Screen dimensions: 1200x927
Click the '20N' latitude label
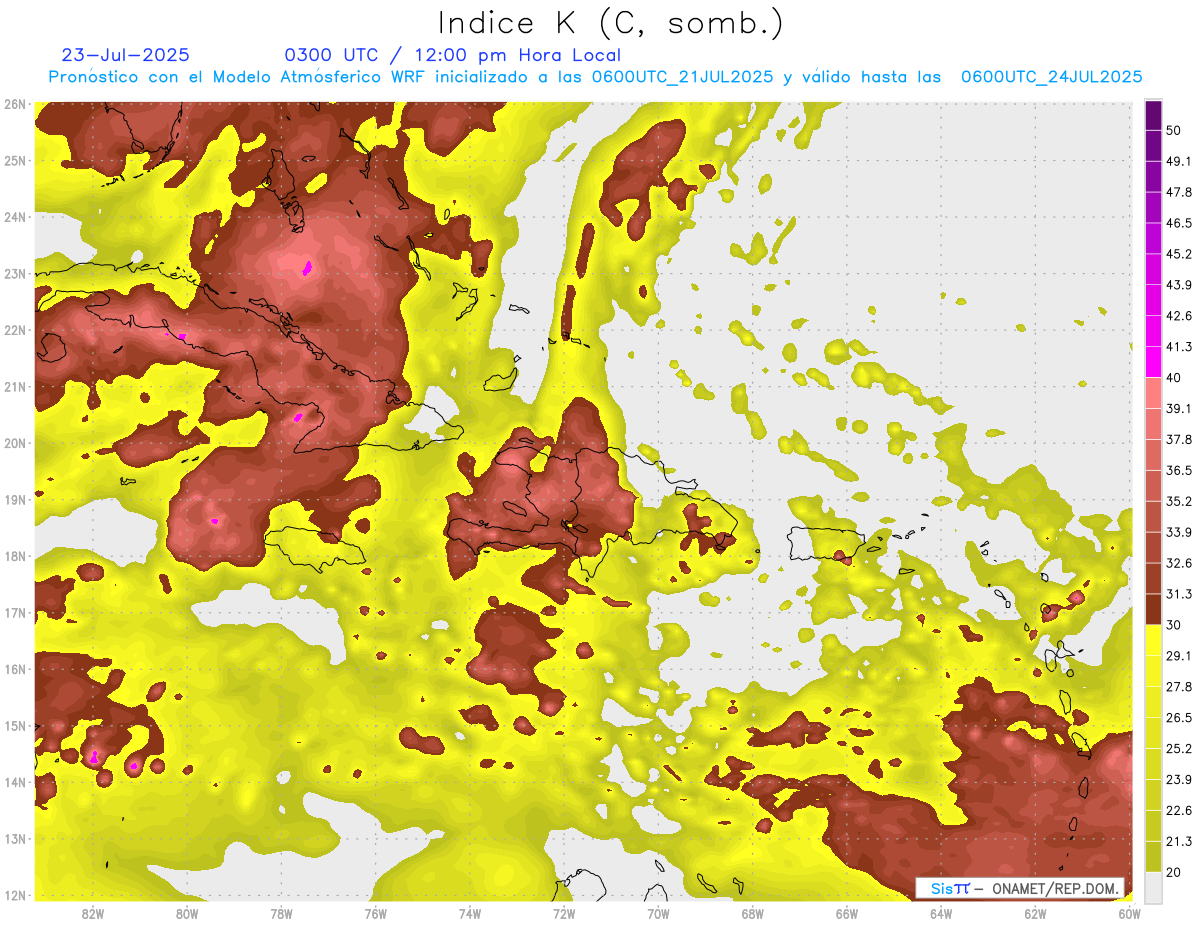tap(15, 443)
